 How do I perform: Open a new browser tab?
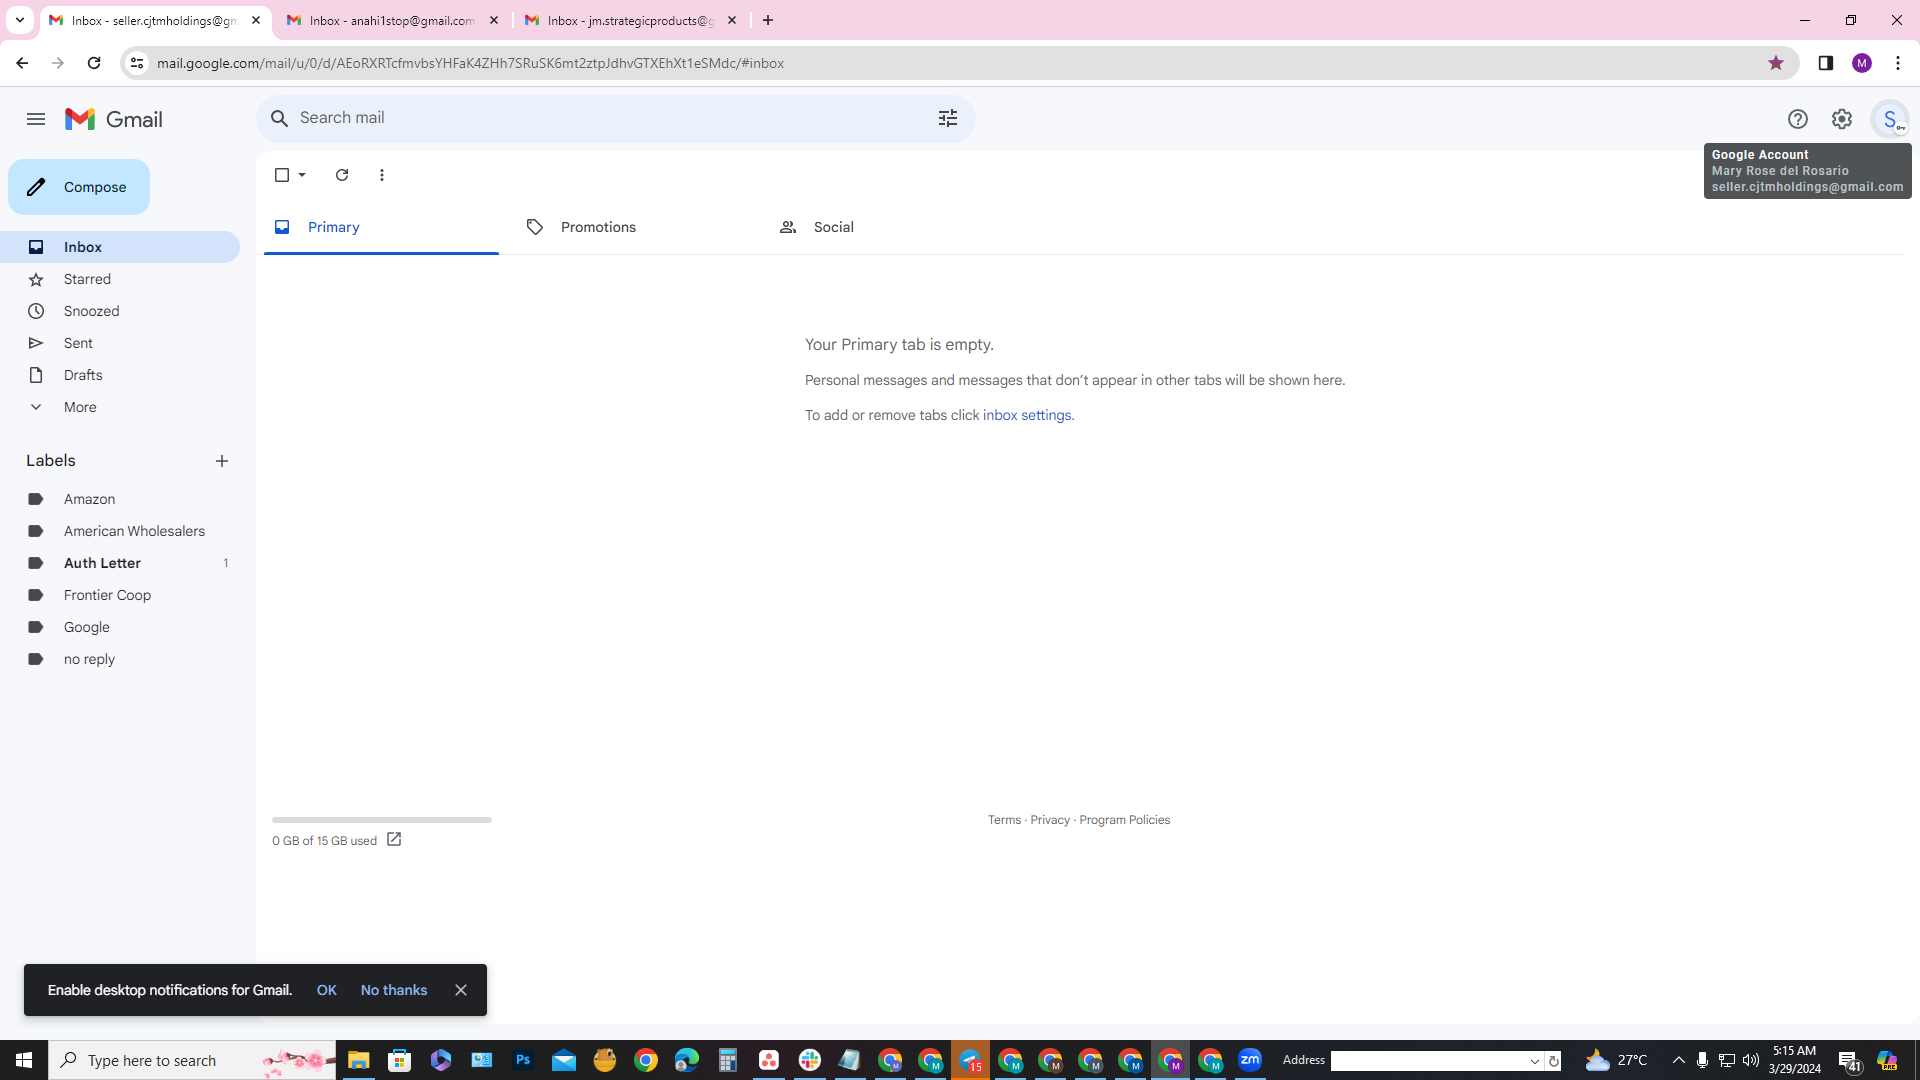click(768, 20)
